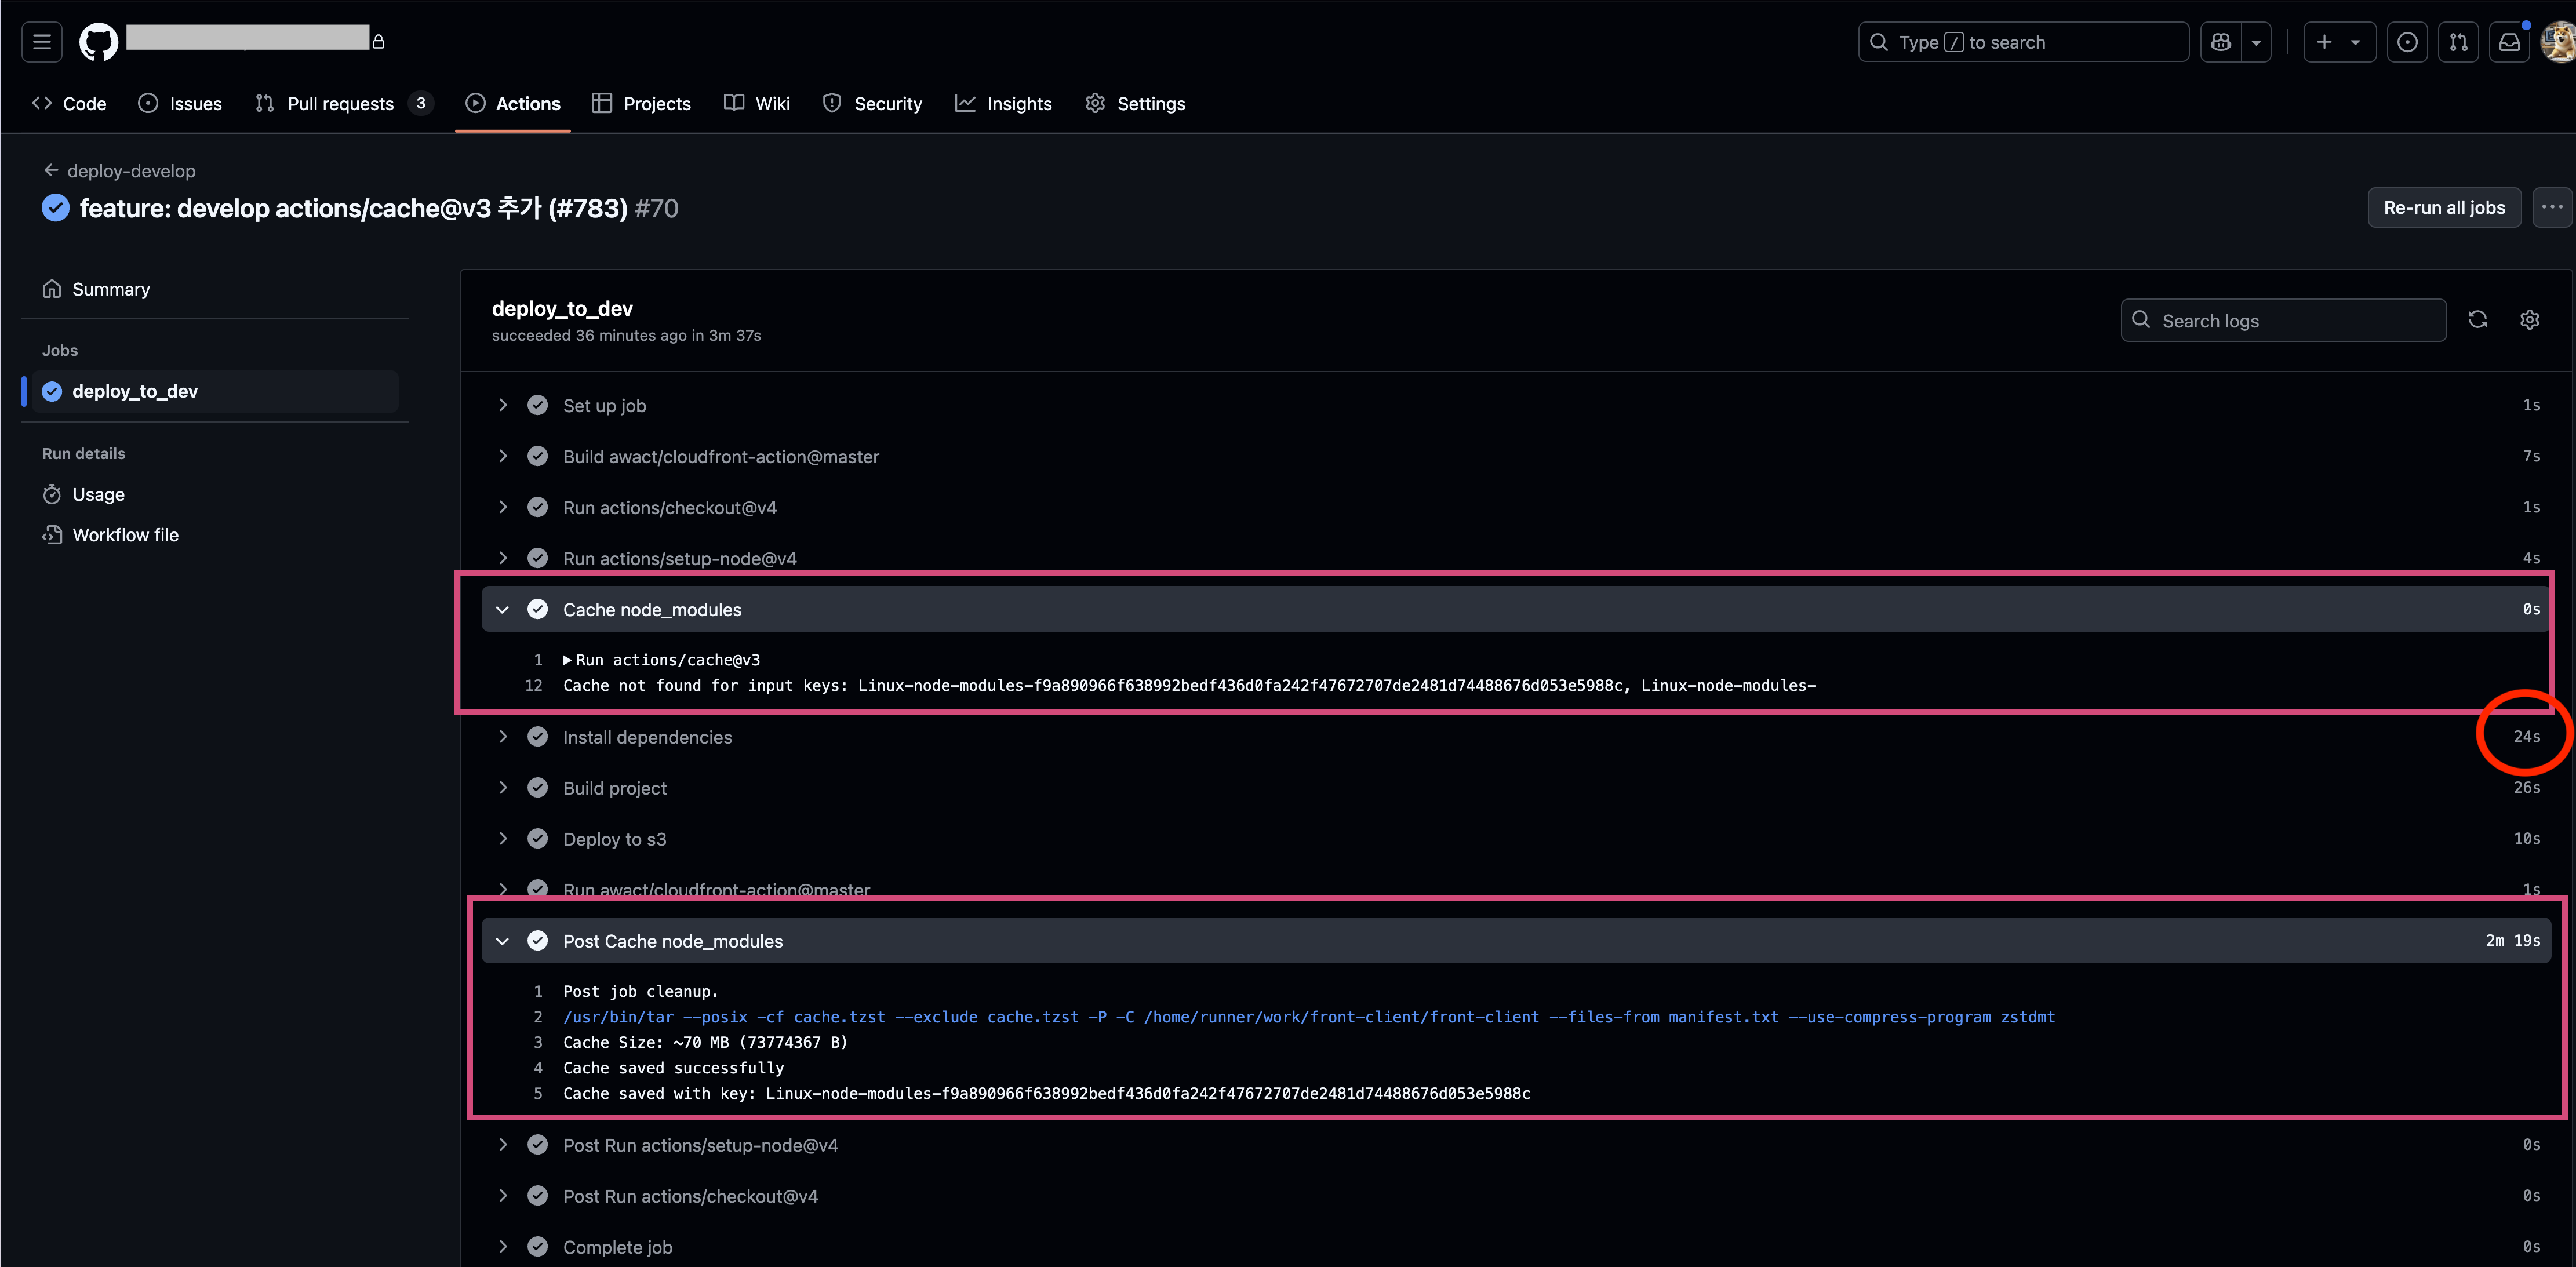Open GitHub Copilot from the header
Viewport: 2576px width, 1267px height.
click(x=2221, y=41)
